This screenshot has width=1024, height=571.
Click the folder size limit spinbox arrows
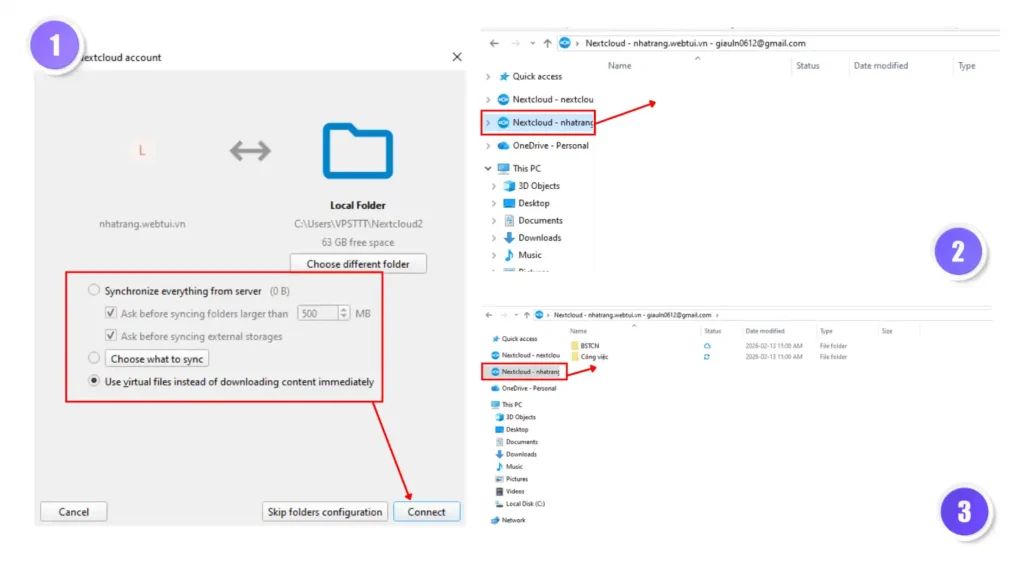[344, 314]
